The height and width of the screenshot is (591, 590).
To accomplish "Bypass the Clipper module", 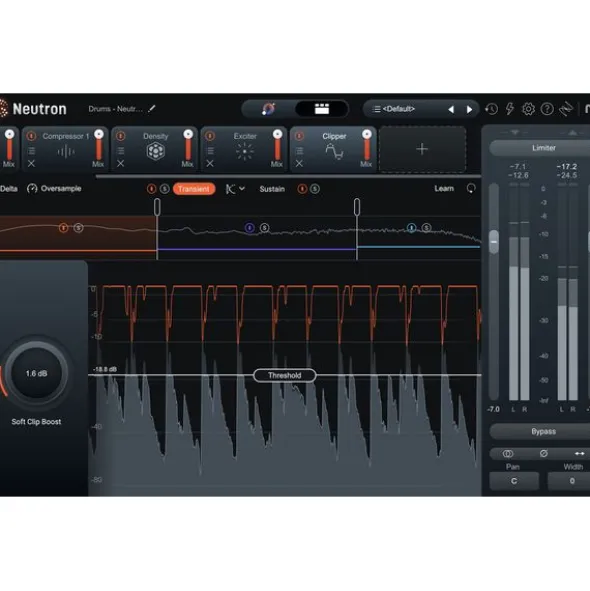I will (x=299, y=136).
